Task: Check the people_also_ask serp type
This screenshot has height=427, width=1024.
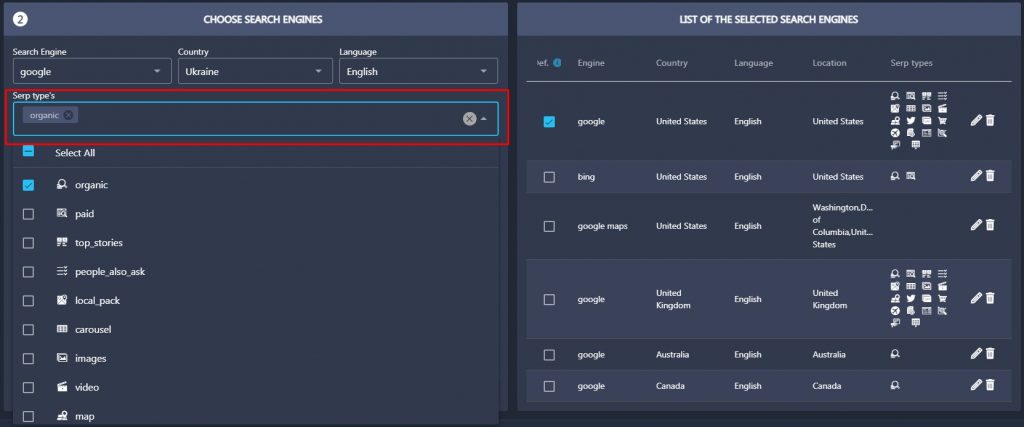Action: 28,272
